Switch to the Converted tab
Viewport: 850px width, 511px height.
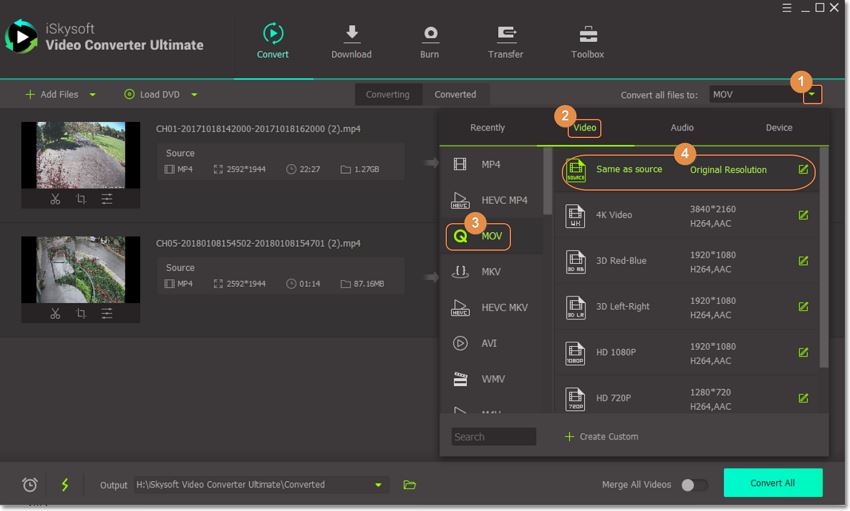click(455, 94)
